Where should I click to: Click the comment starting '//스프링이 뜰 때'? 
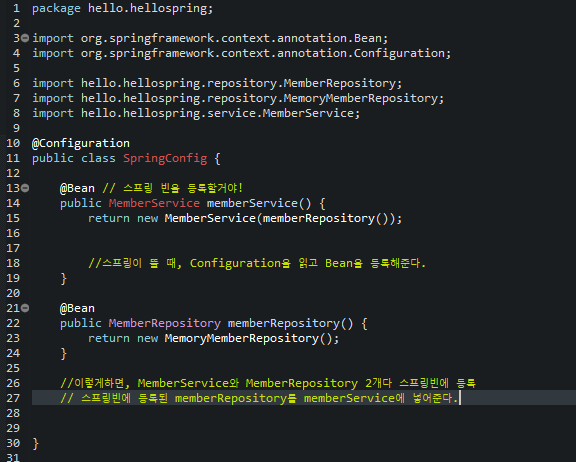[257, 263]
